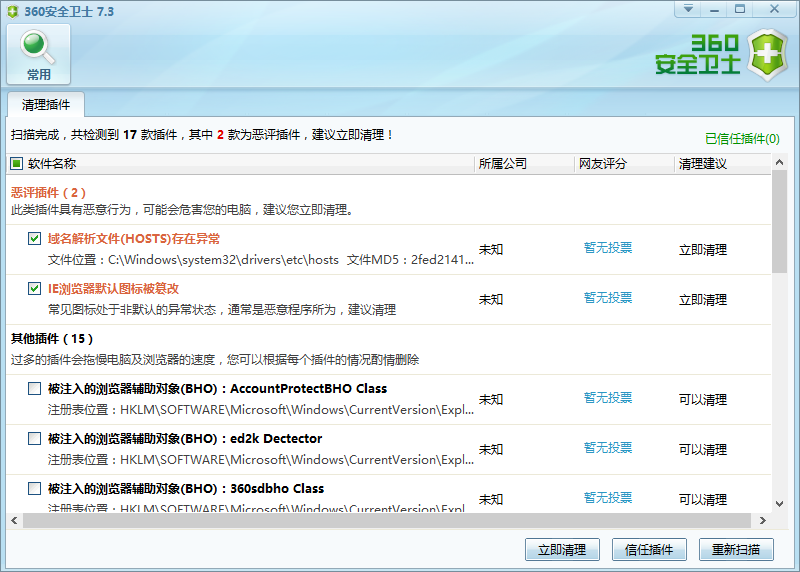Image resolution: width=800 pixels, height=572 pixels.
Task: Maximize the 360安全卫士 window
Action: pyautogui.click(x=741, y=9)
